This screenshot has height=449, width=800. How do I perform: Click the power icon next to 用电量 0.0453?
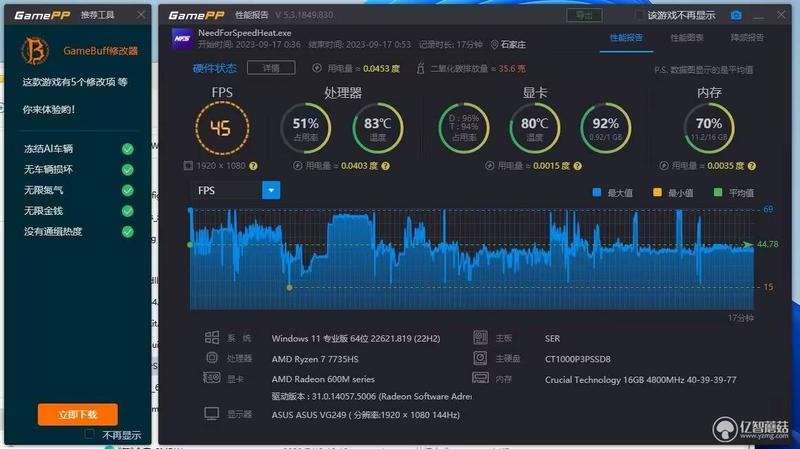coord(317,68)
